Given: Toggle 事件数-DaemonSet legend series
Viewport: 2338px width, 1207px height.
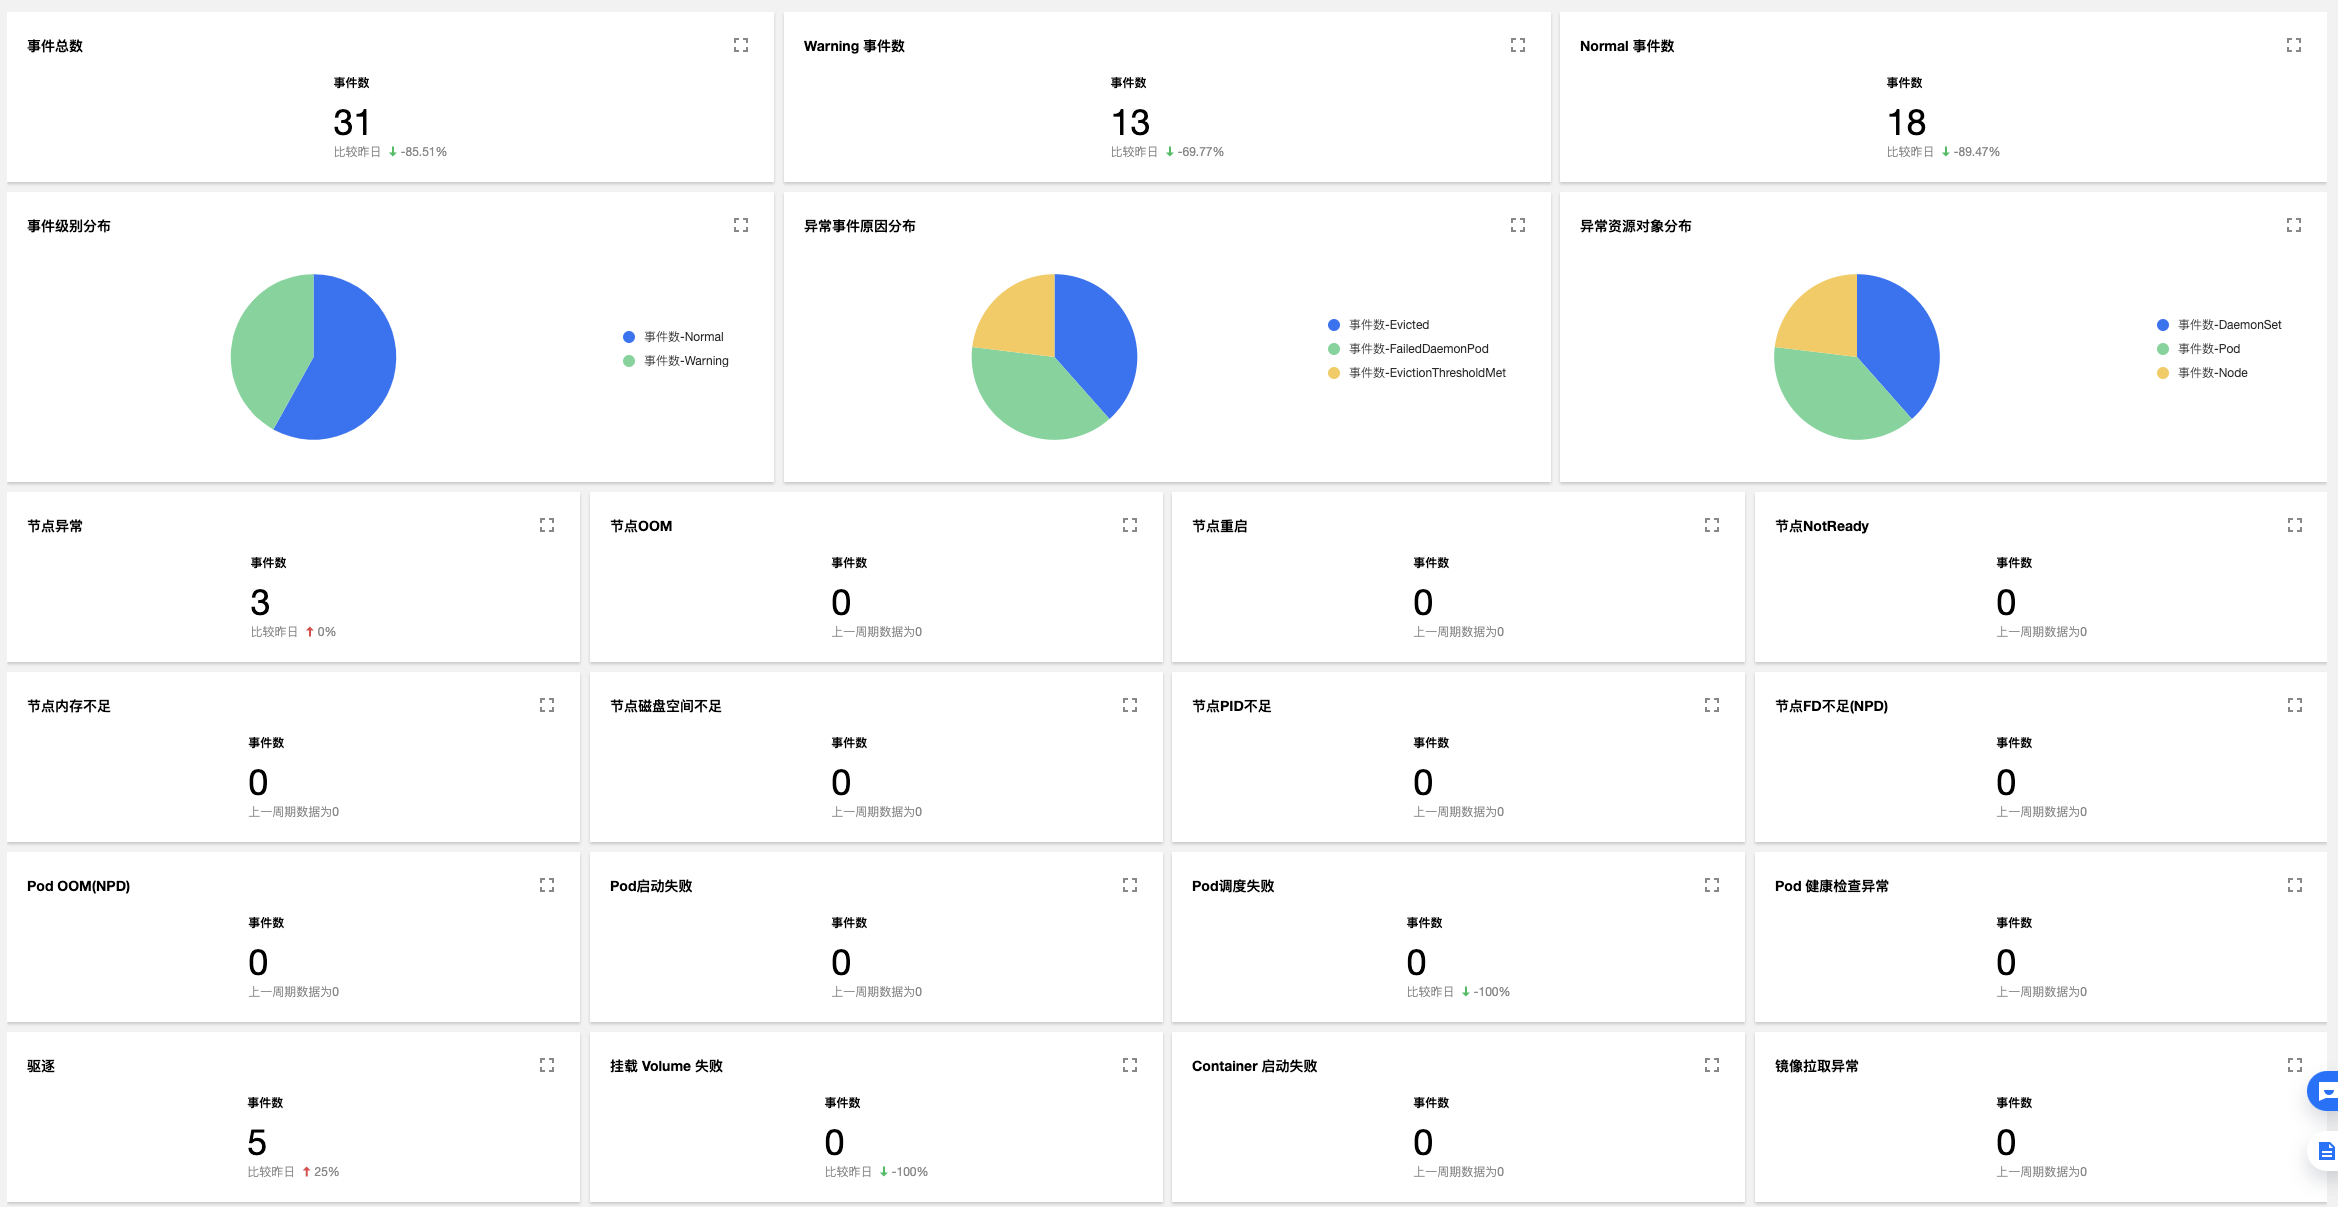Looking at the screenshot, I should (x=2219, y=325).
